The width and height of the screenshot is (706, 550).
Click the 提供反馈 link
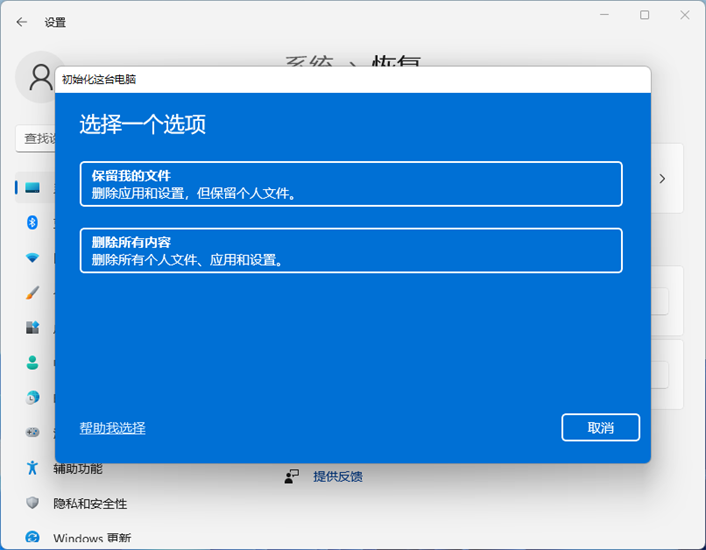pos(337,477)
